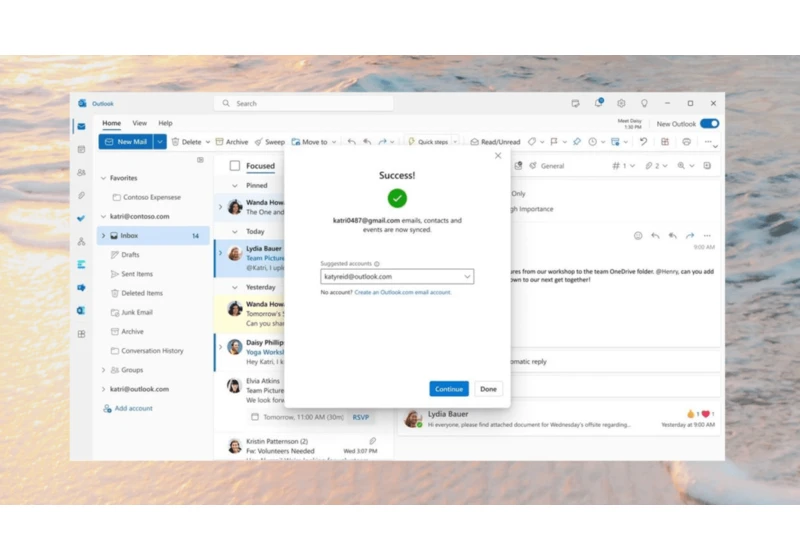Open the People icon in the left rail
This screenshot has height=560, width=800.
[81, 172]
